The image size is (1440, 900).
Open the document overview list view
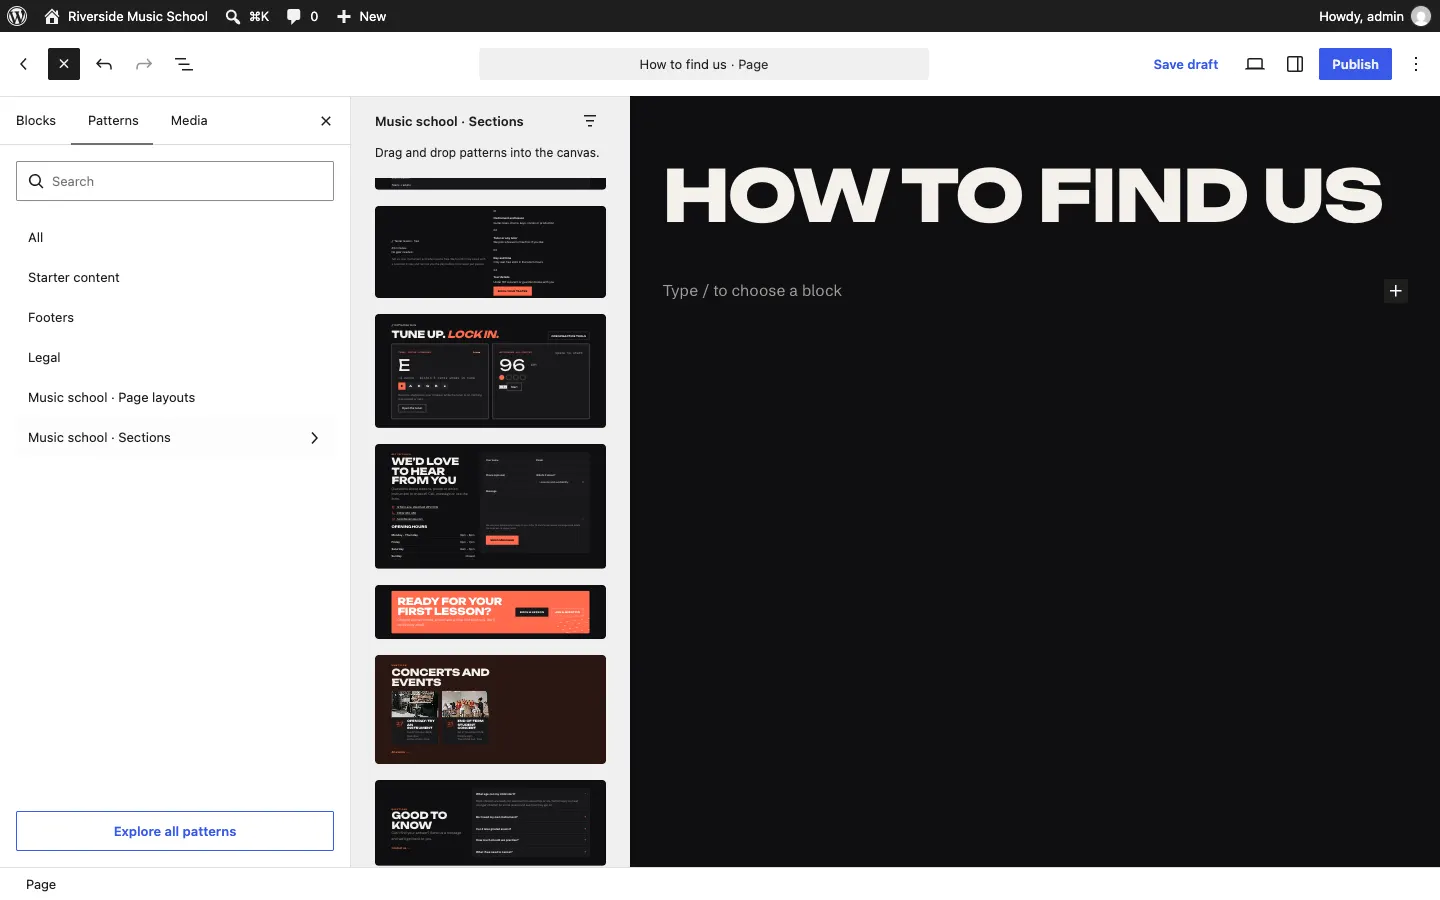184,64
